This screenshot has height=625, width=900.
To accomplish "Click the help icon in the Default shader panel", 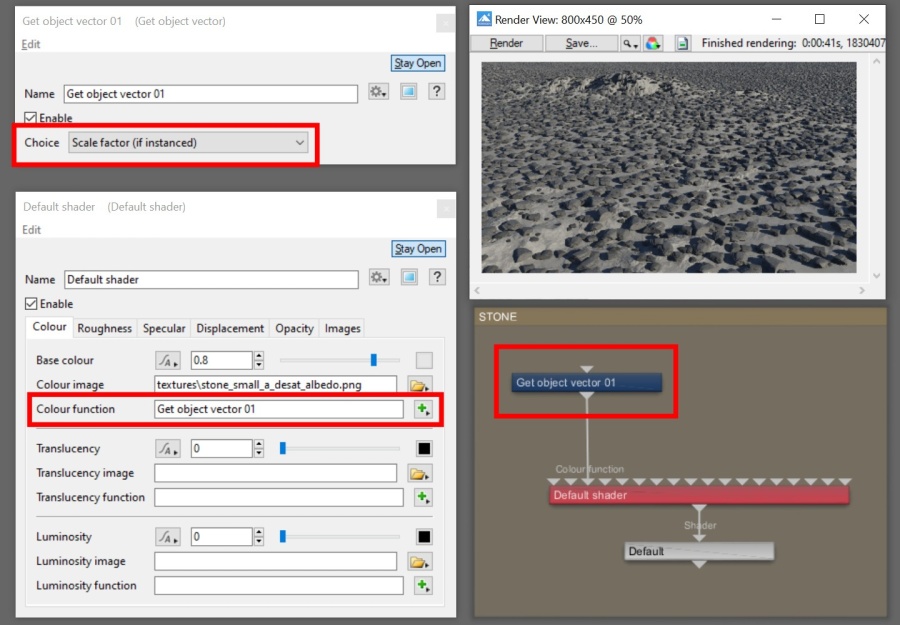I will pos(437,279).
